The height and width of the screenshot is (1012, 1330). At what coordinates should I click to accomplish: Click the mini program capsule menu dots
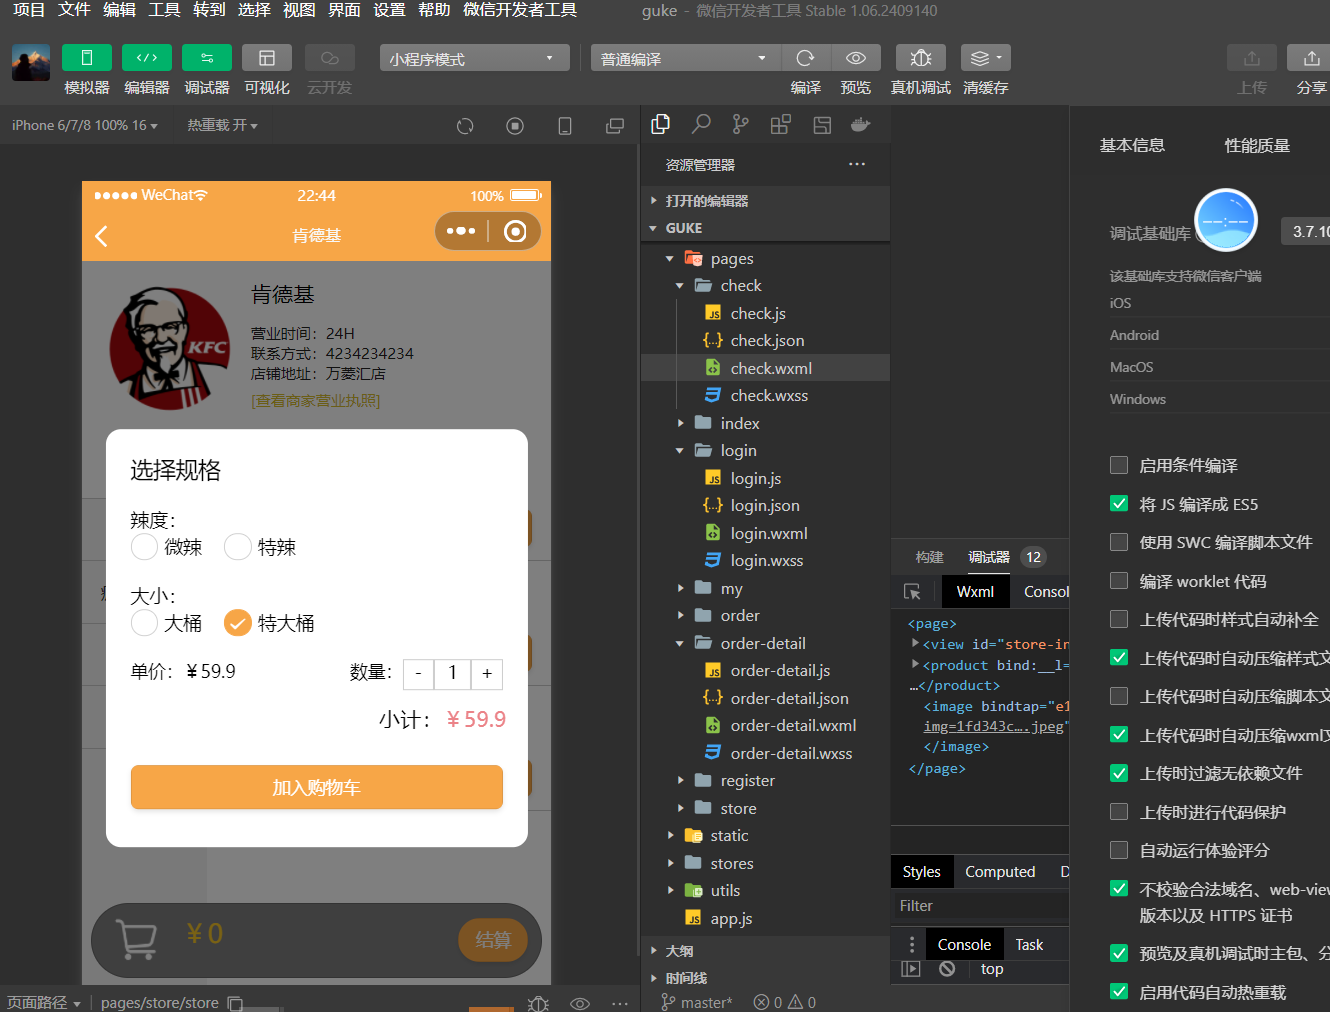click(x=461, y=231)
